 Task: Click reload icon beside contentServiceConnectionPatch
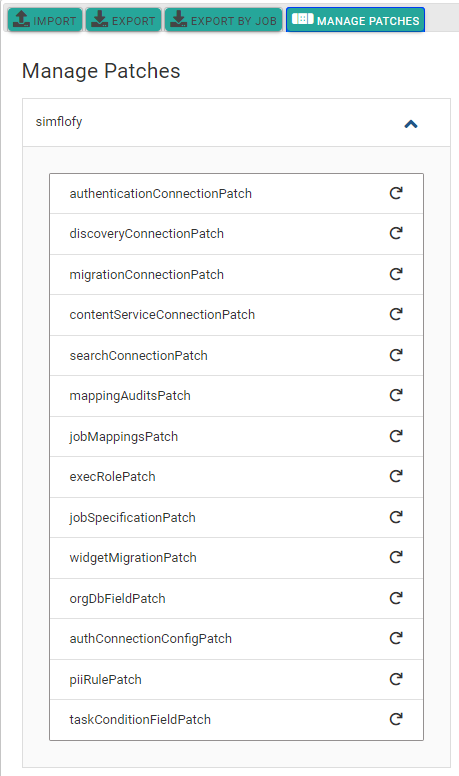[396, 314]
